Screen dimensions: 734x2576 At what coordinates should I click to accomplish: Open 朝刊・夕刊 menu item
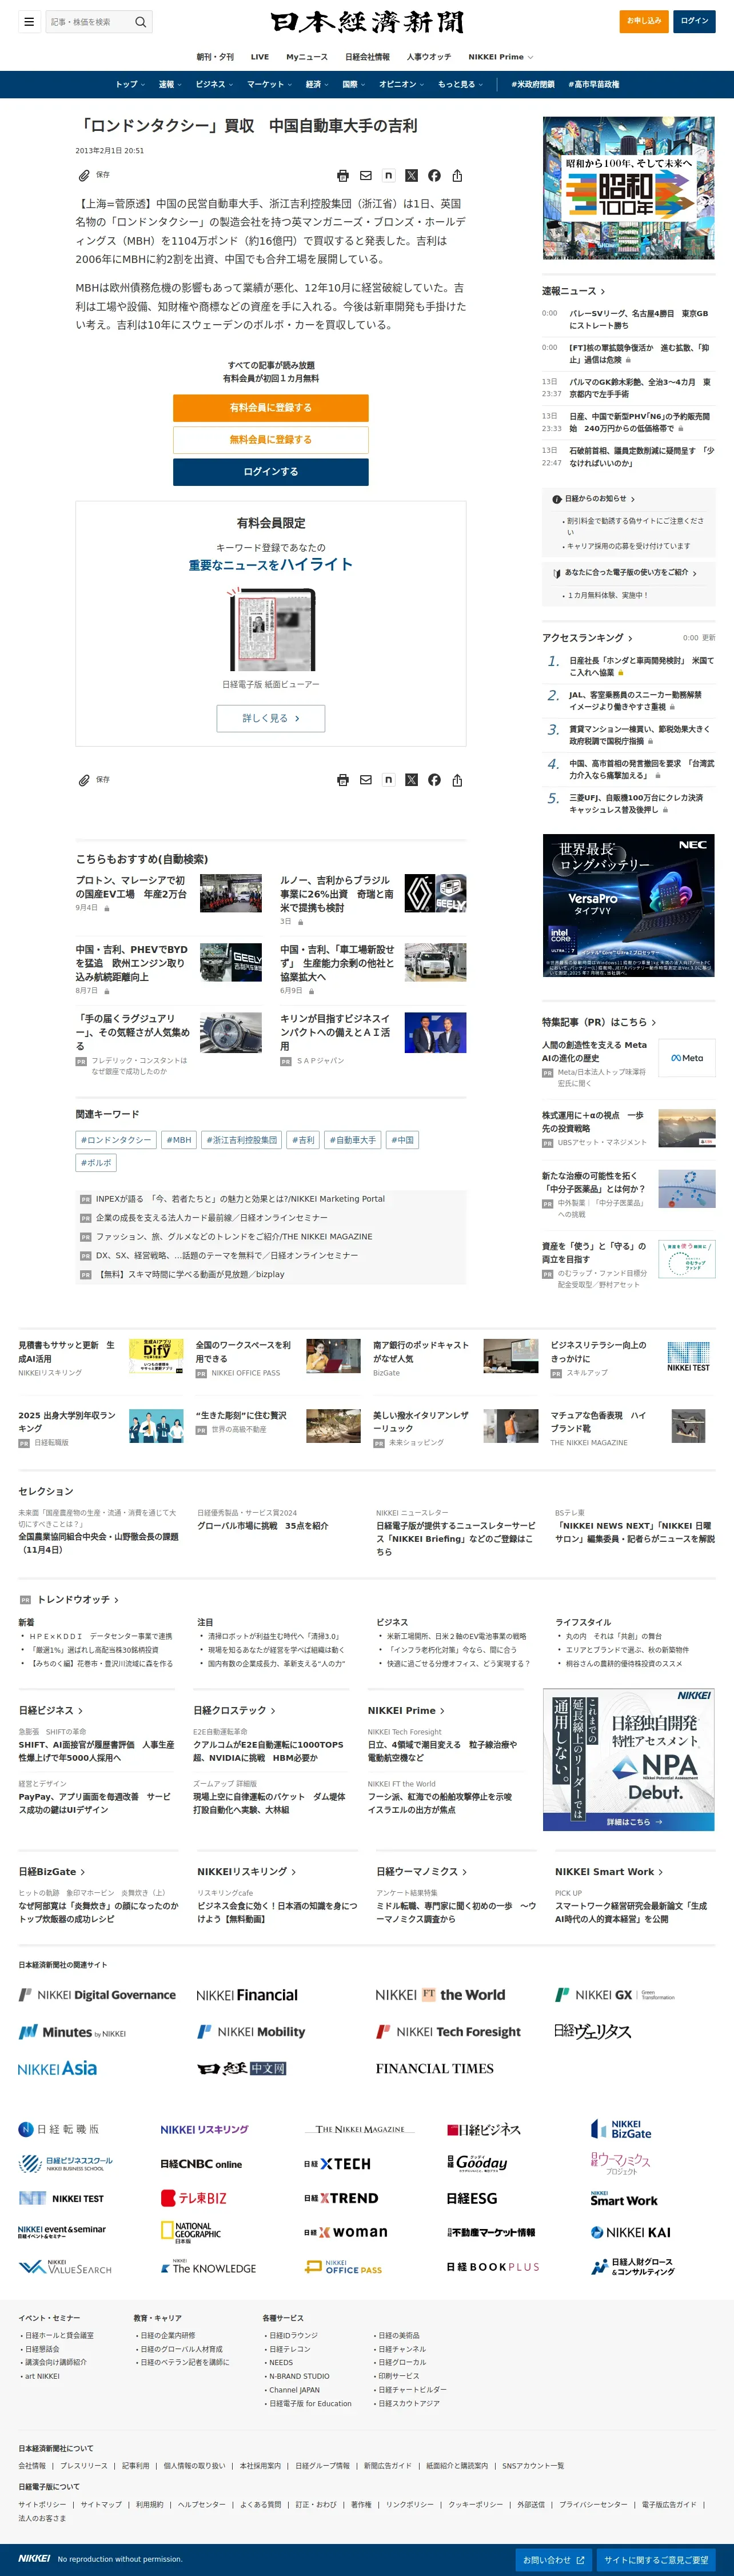click(215, 57)
